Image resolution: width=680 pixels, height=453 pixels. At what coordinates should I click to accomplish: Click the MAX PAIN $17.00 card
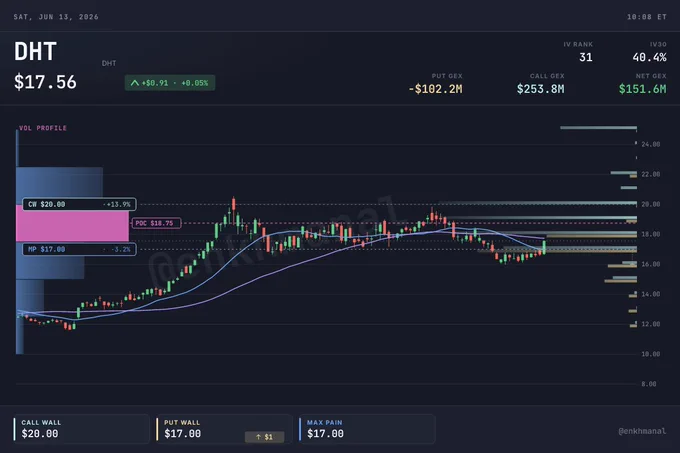(x=367, y=428)
